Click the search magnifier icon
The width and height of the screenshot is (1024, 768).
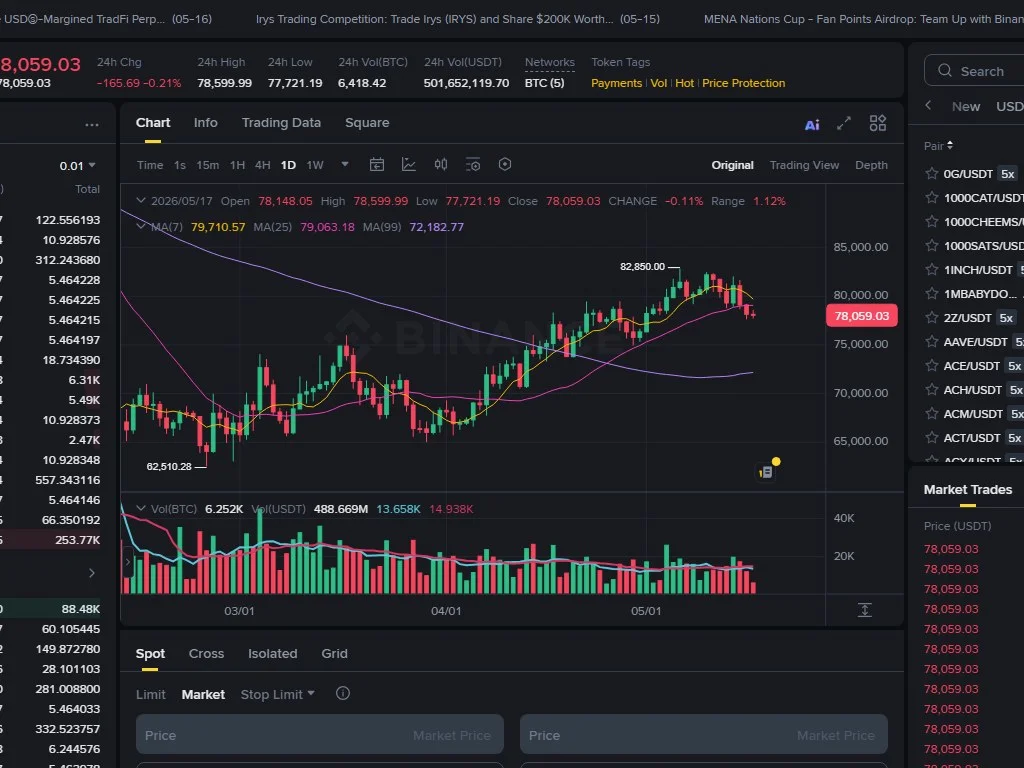coord(944,71)
